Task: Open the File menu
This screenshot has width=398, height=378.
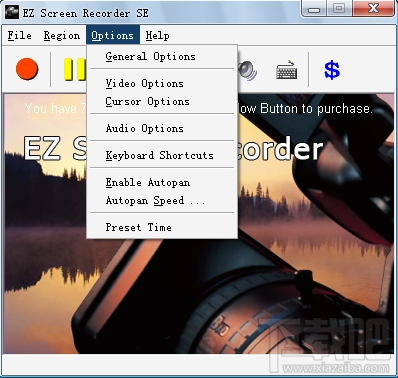Action: (x=20, y=35)
